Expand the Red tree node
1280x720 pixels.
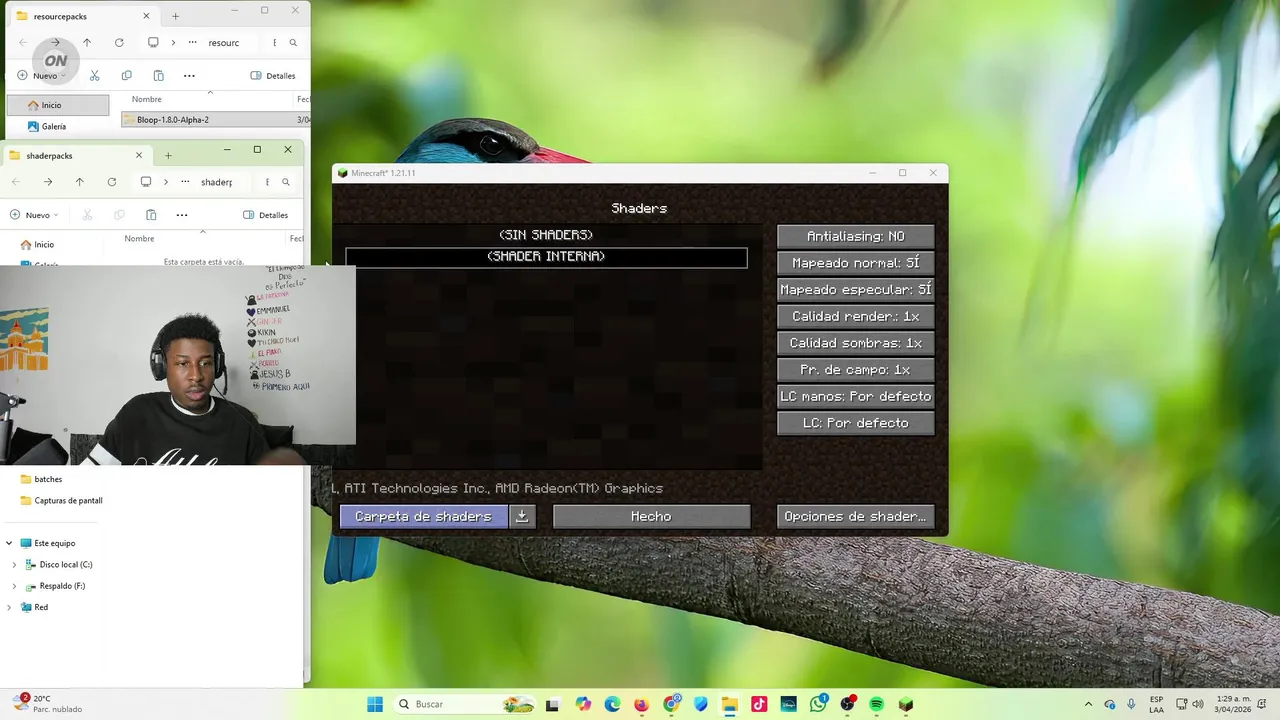pos(9,607)
